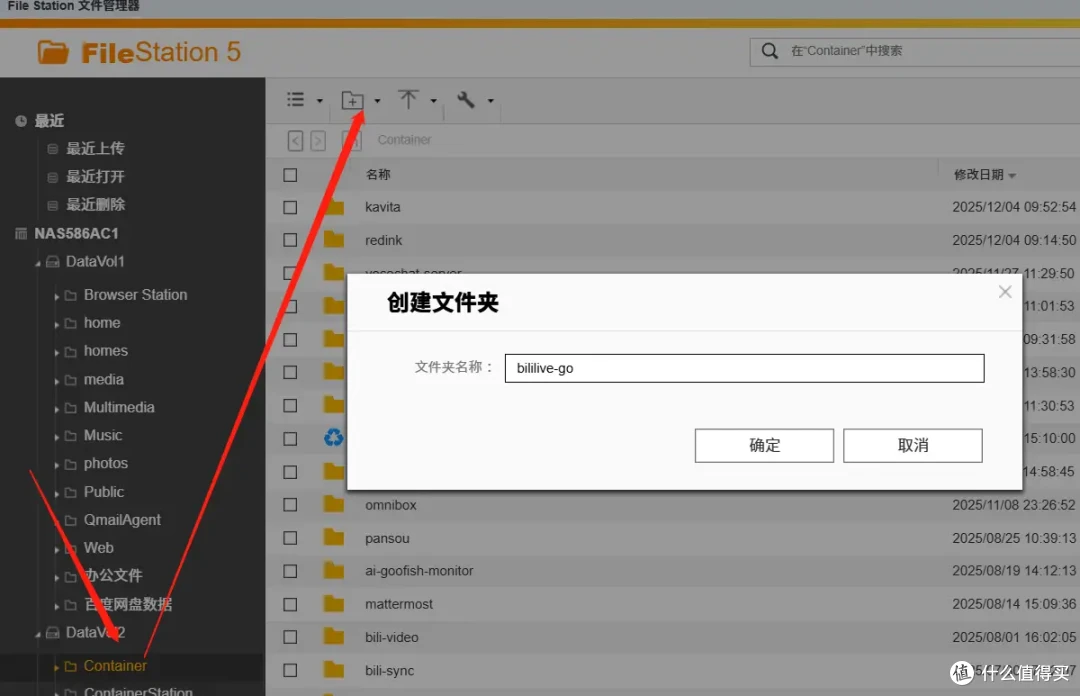Open the view mode dropdown arrow

pos(320,101)
